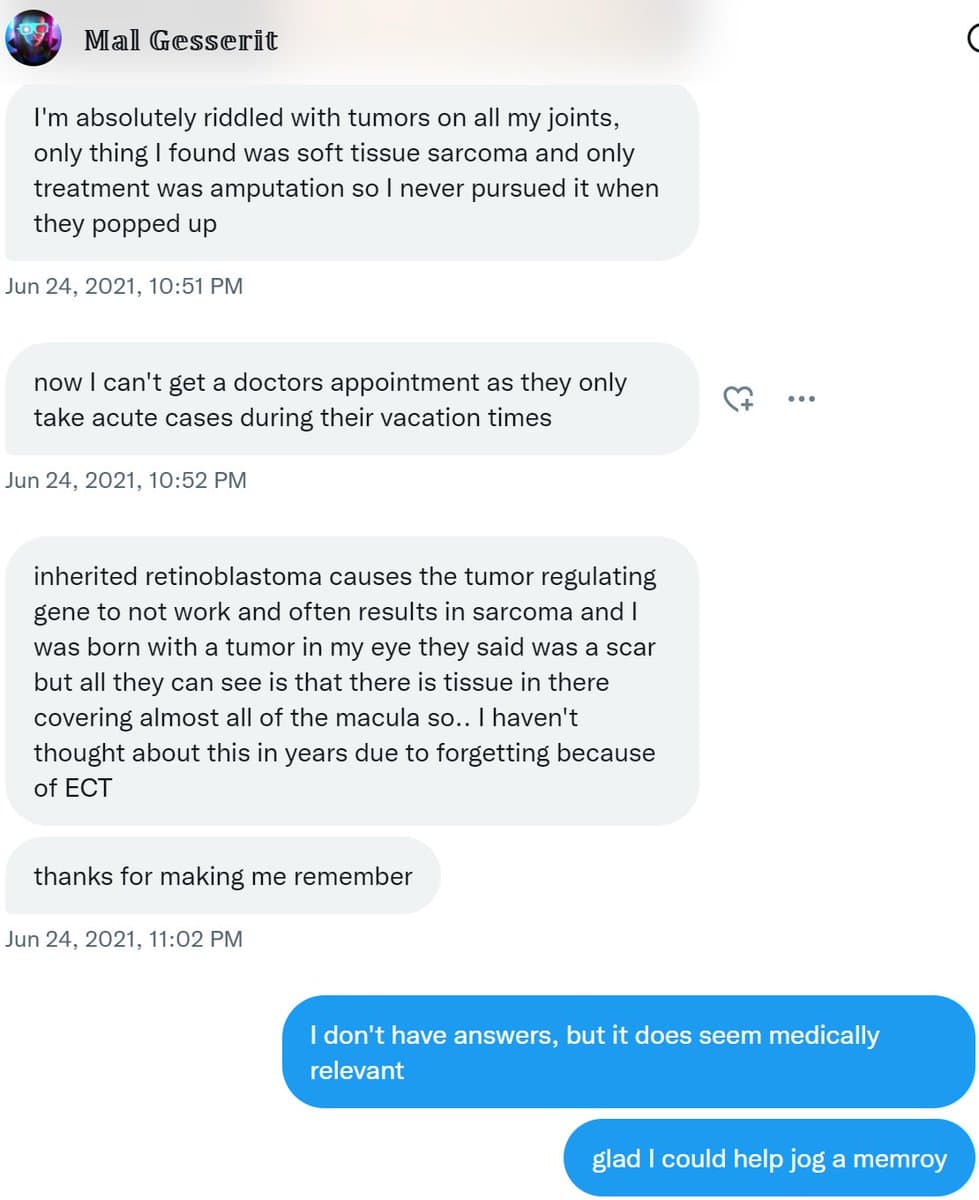The height and width of the screenshot is (1200, 979).
Task: Click the add reaction heart icon
Action: (738, 399)
